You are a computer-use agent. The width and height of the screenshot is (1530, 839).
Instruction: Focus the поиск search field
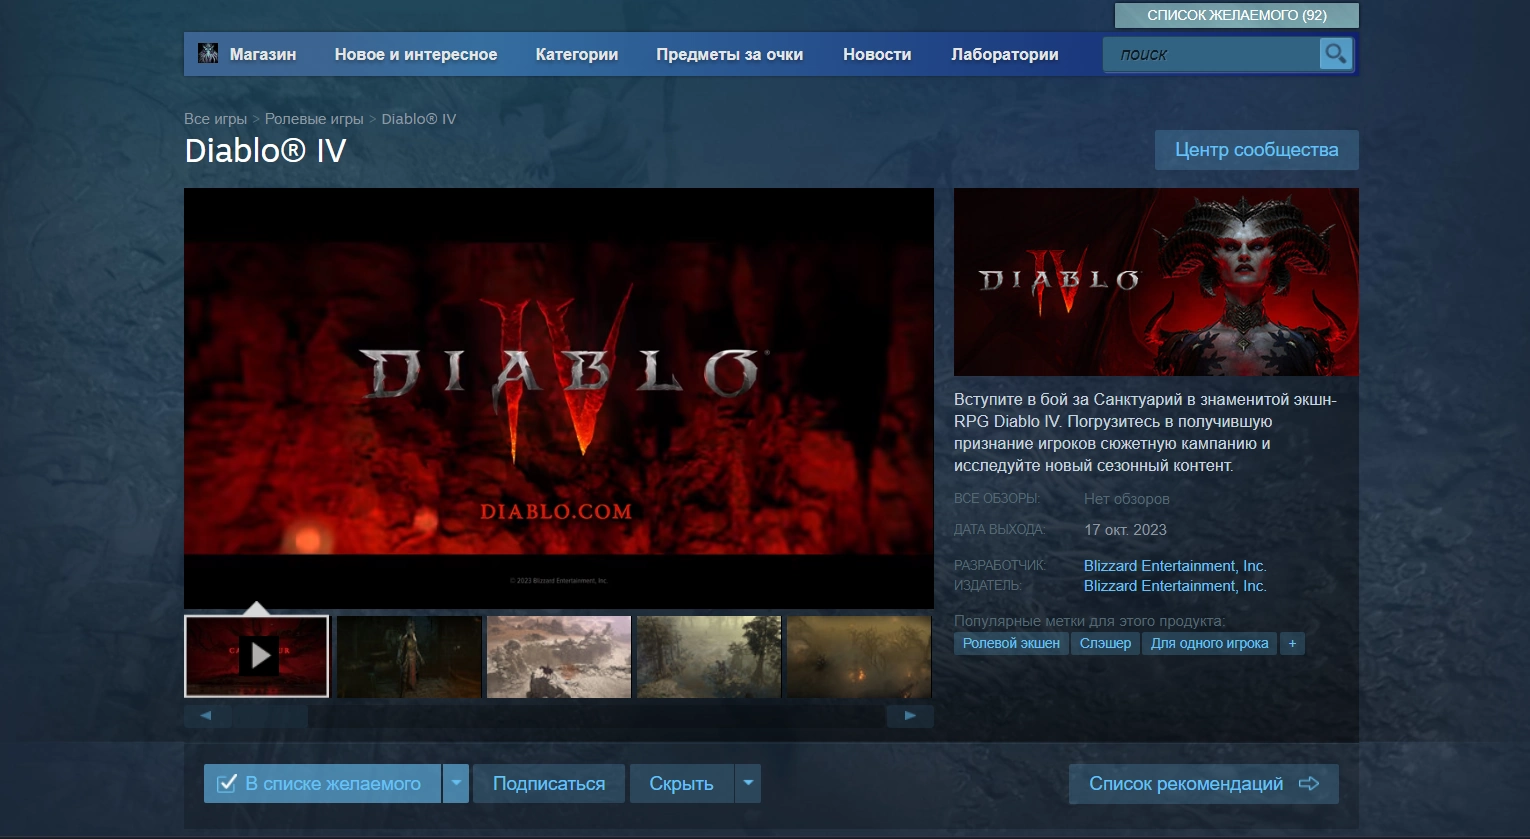tap(1212, 54)
